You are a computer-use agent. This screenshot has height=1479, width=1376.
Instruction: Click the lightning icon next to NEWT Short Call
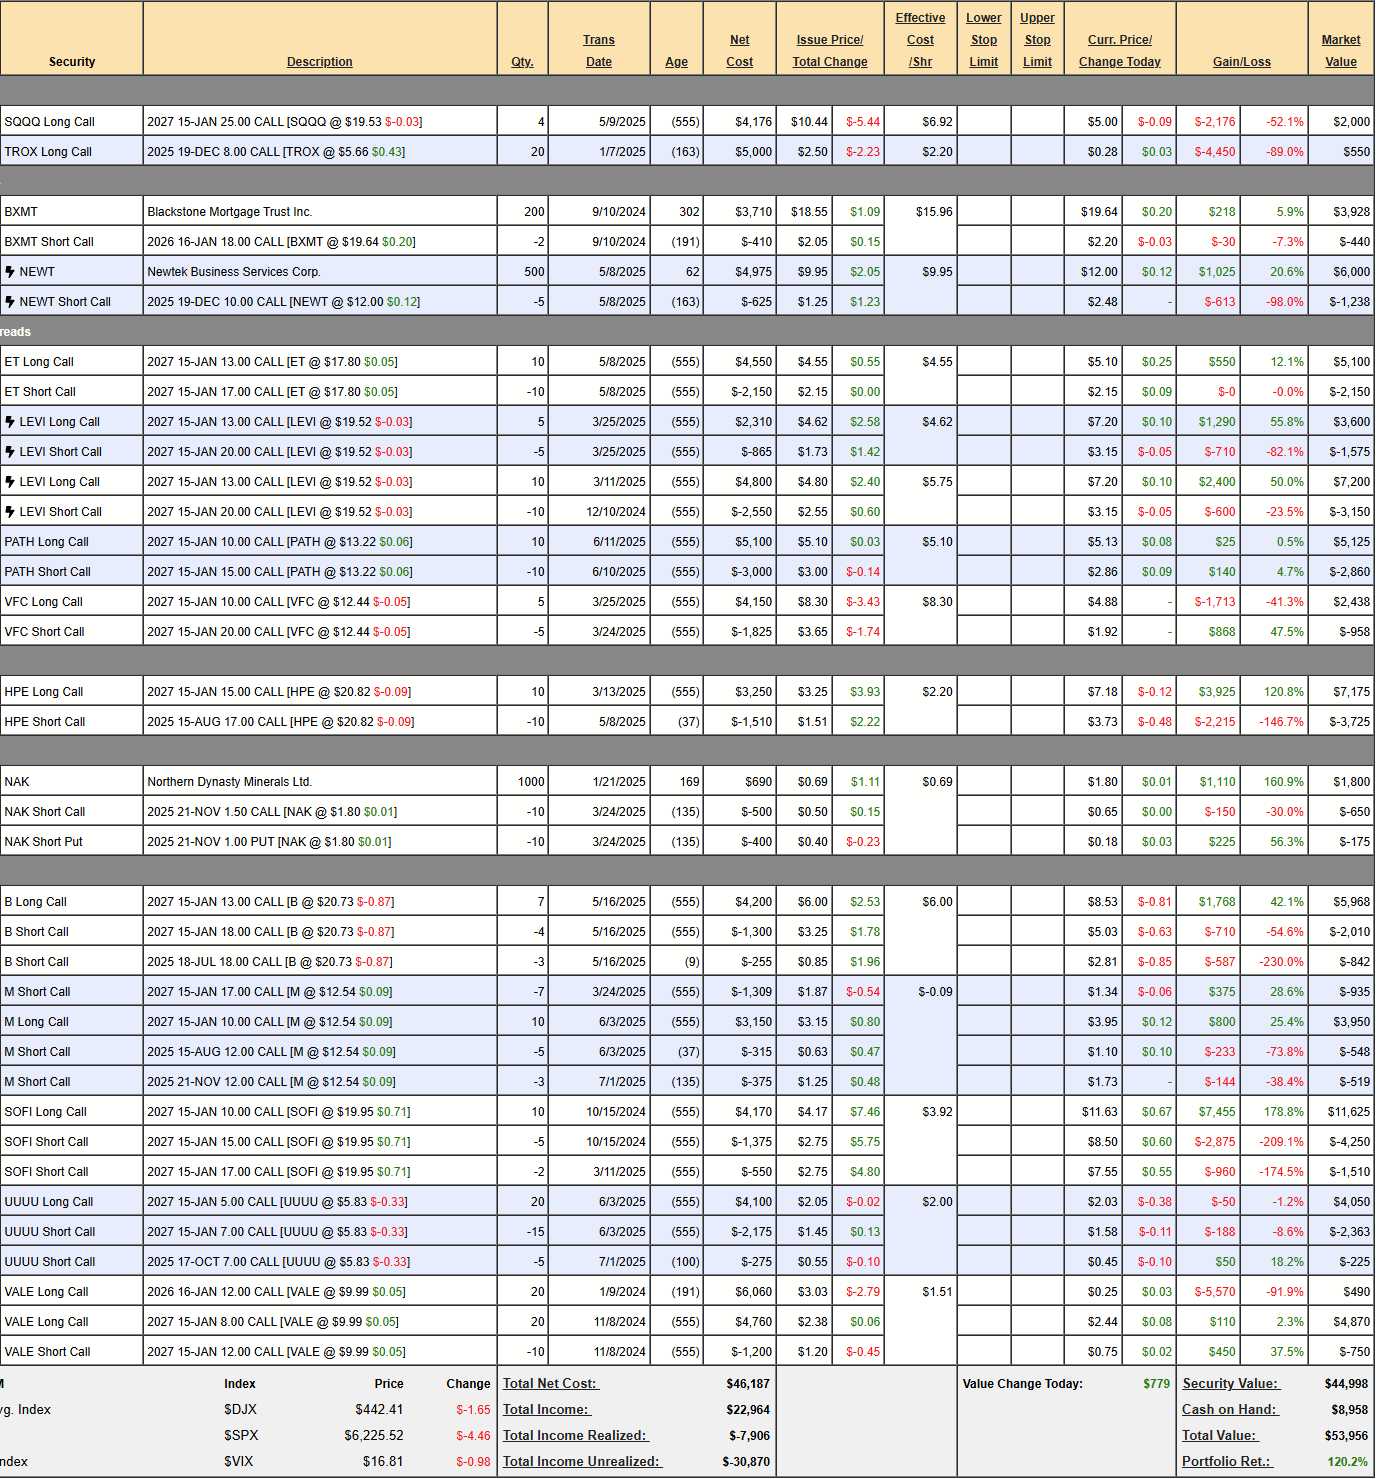[10, 302]
